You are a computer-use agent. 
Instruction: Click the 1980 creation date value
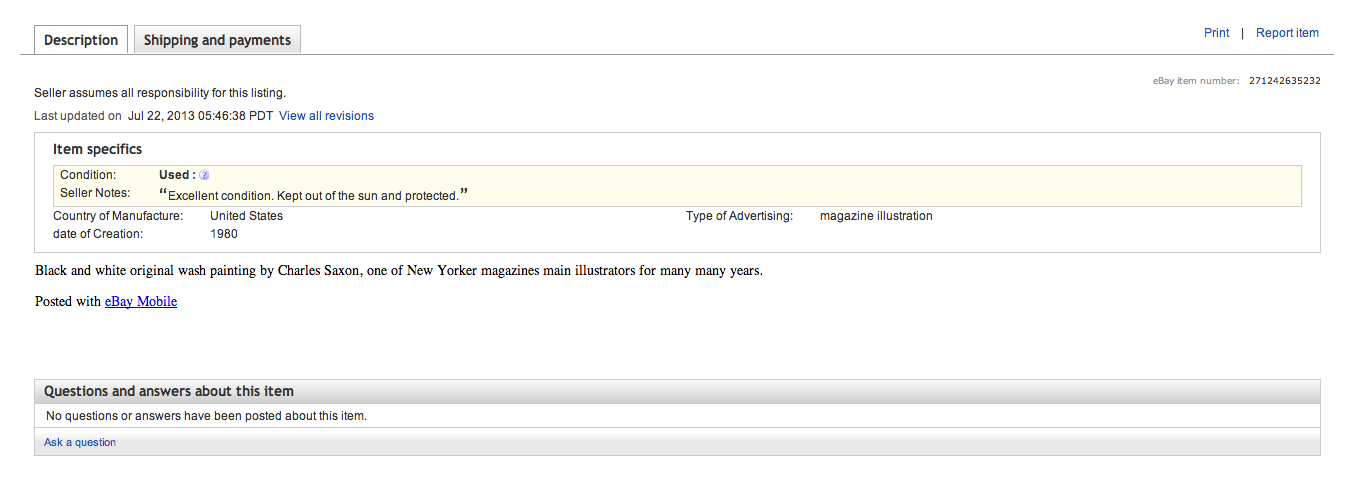click(x=224, y=234)
